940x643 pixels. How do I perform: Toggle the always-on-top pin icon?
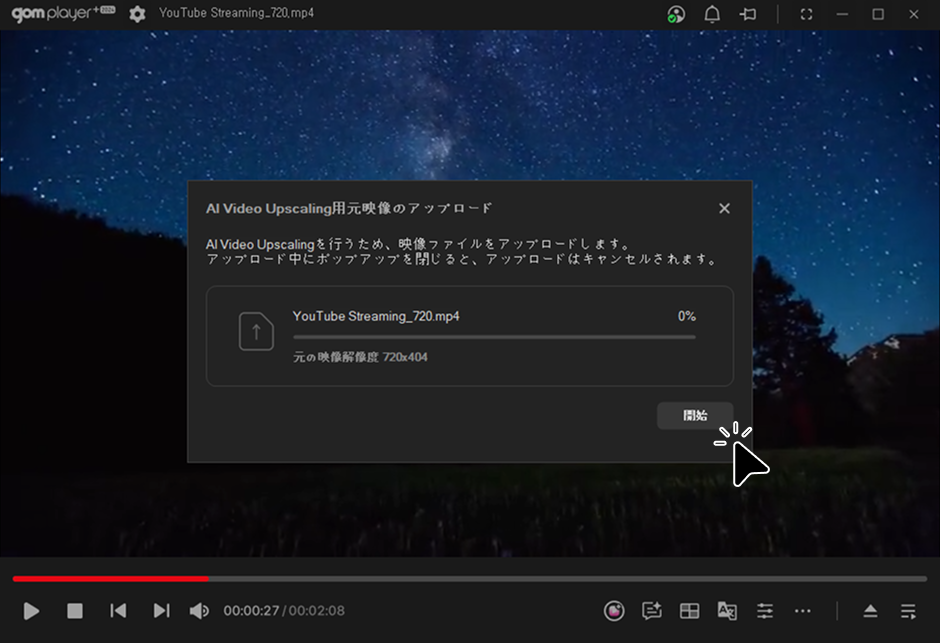[747, 14]
